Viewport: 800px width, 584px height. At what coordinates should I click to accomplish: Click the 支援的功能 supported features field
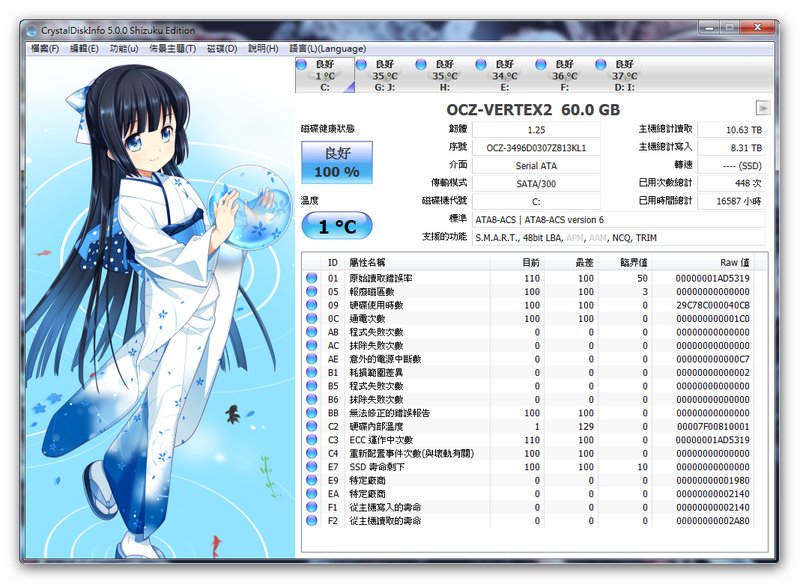[619, 238]
